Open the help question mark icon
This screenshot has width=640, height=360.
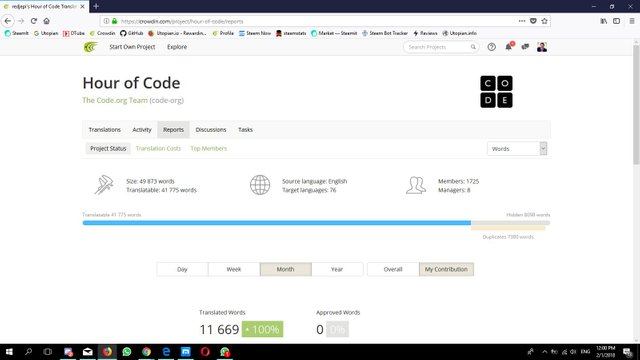pos(491,47)
